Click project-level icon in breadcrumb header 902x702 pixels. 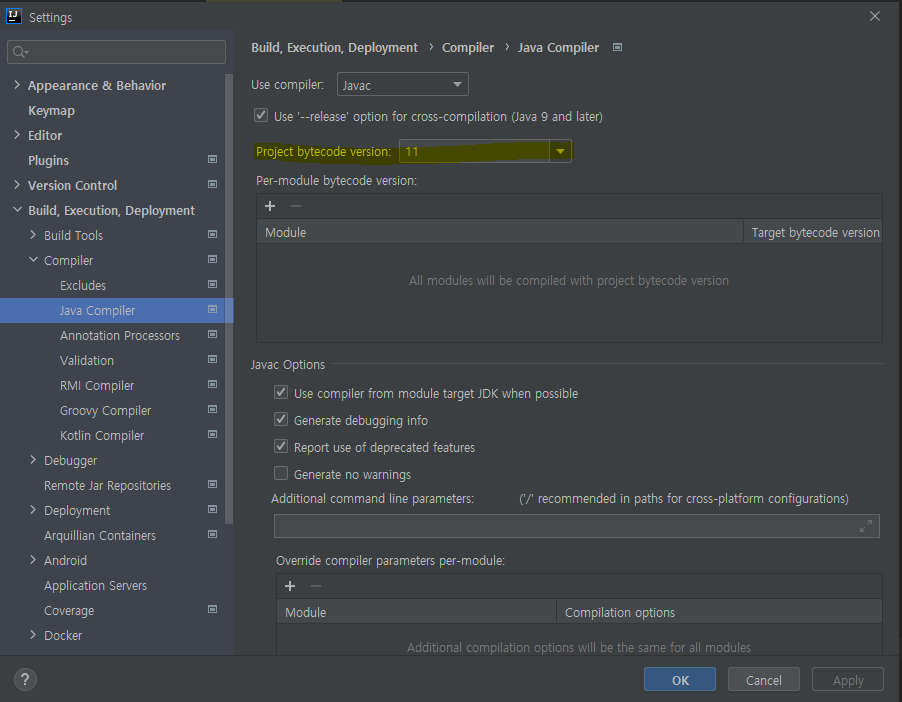click(617, 47)
